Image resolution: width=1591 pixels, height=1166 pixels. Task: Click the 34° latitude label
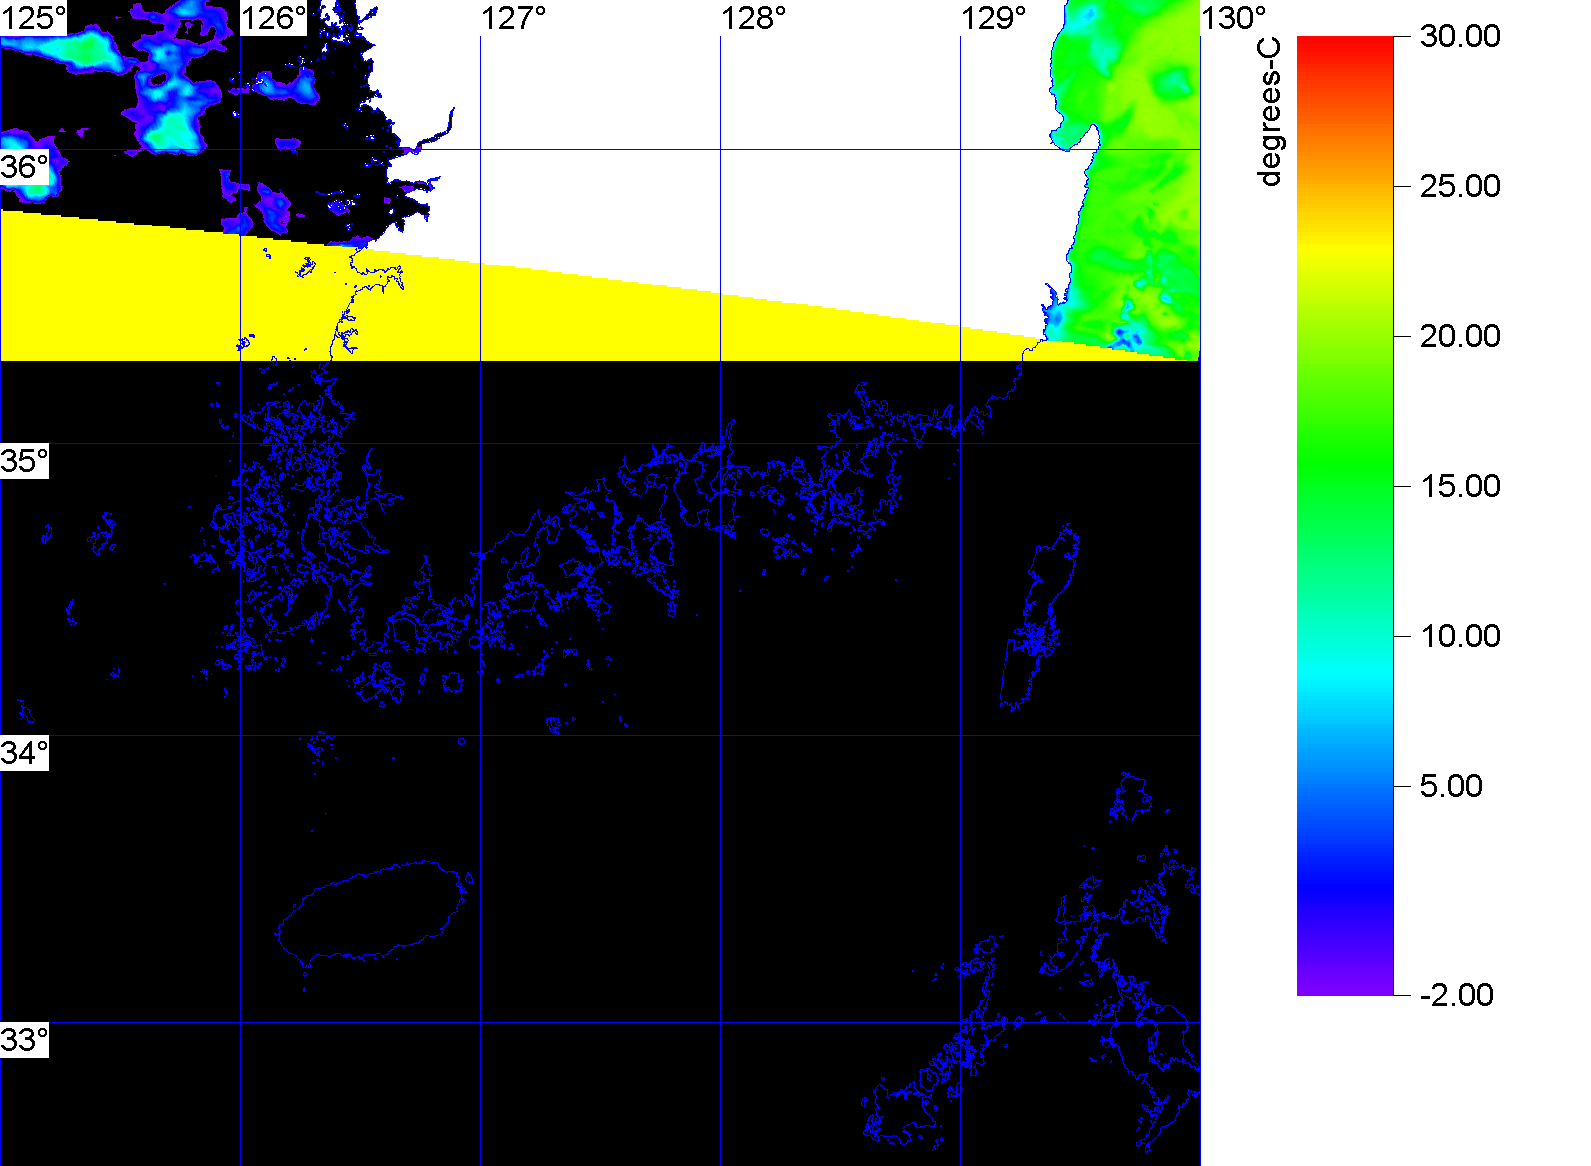(x=24, y=753)
